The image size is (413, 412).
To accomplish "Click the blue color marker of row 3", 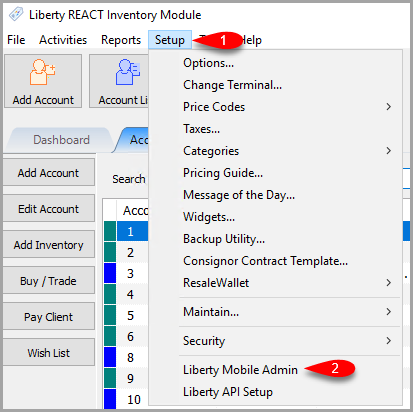I will pos(110,273).
